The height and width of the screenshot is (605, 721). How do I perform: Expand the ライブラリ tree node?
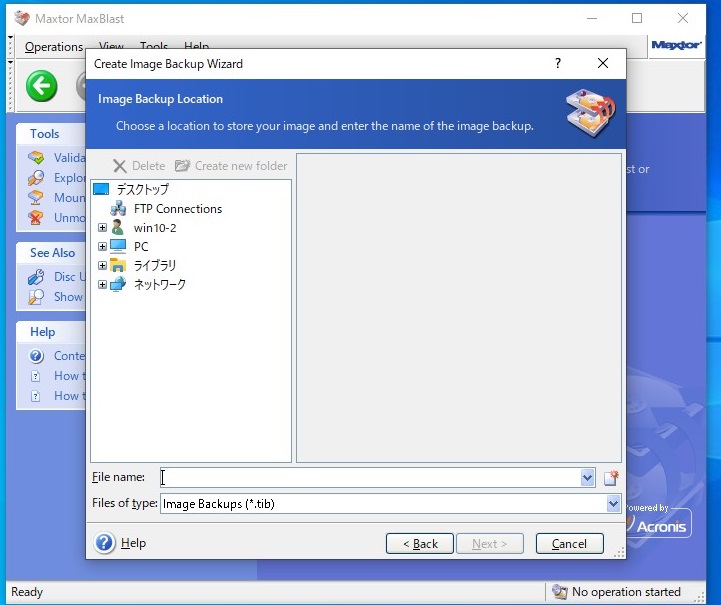tap(103, 265)
